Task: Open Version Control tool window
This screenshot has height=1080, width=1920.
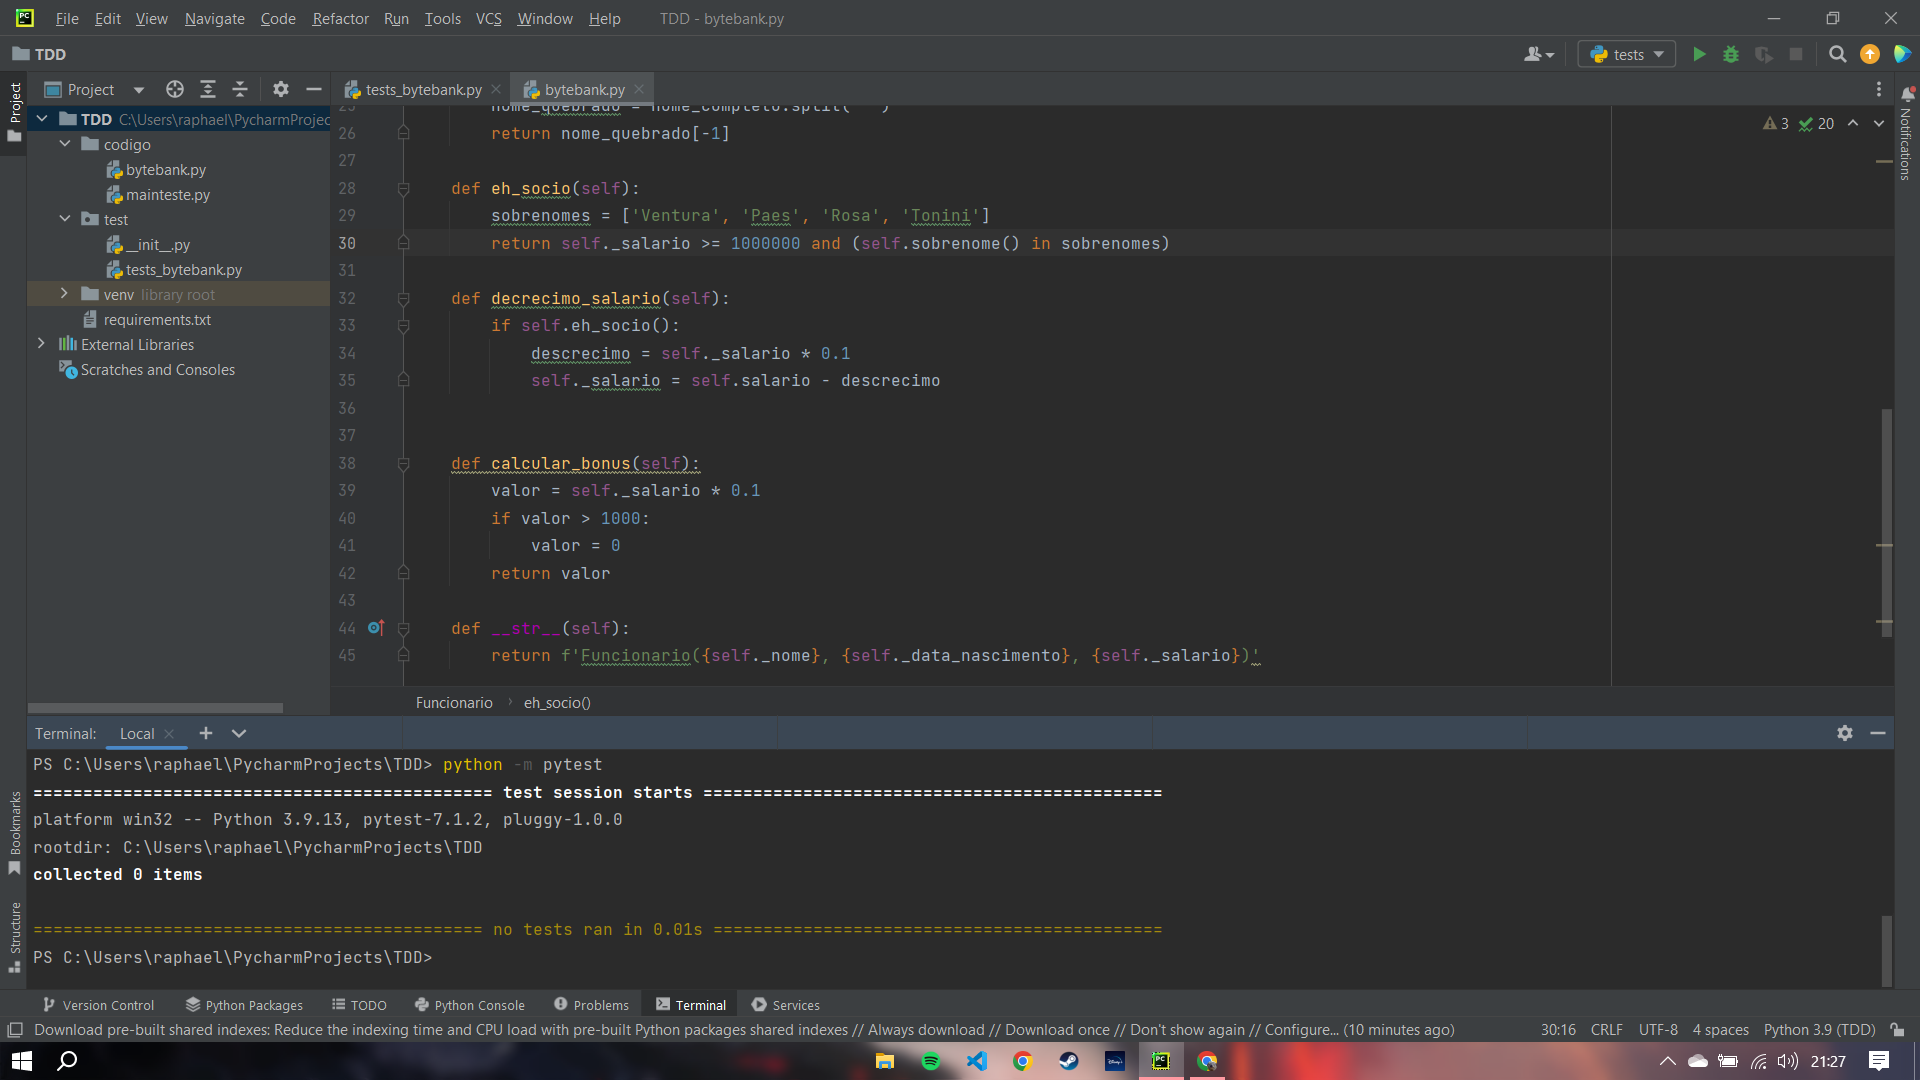Action: point(98,1005)
